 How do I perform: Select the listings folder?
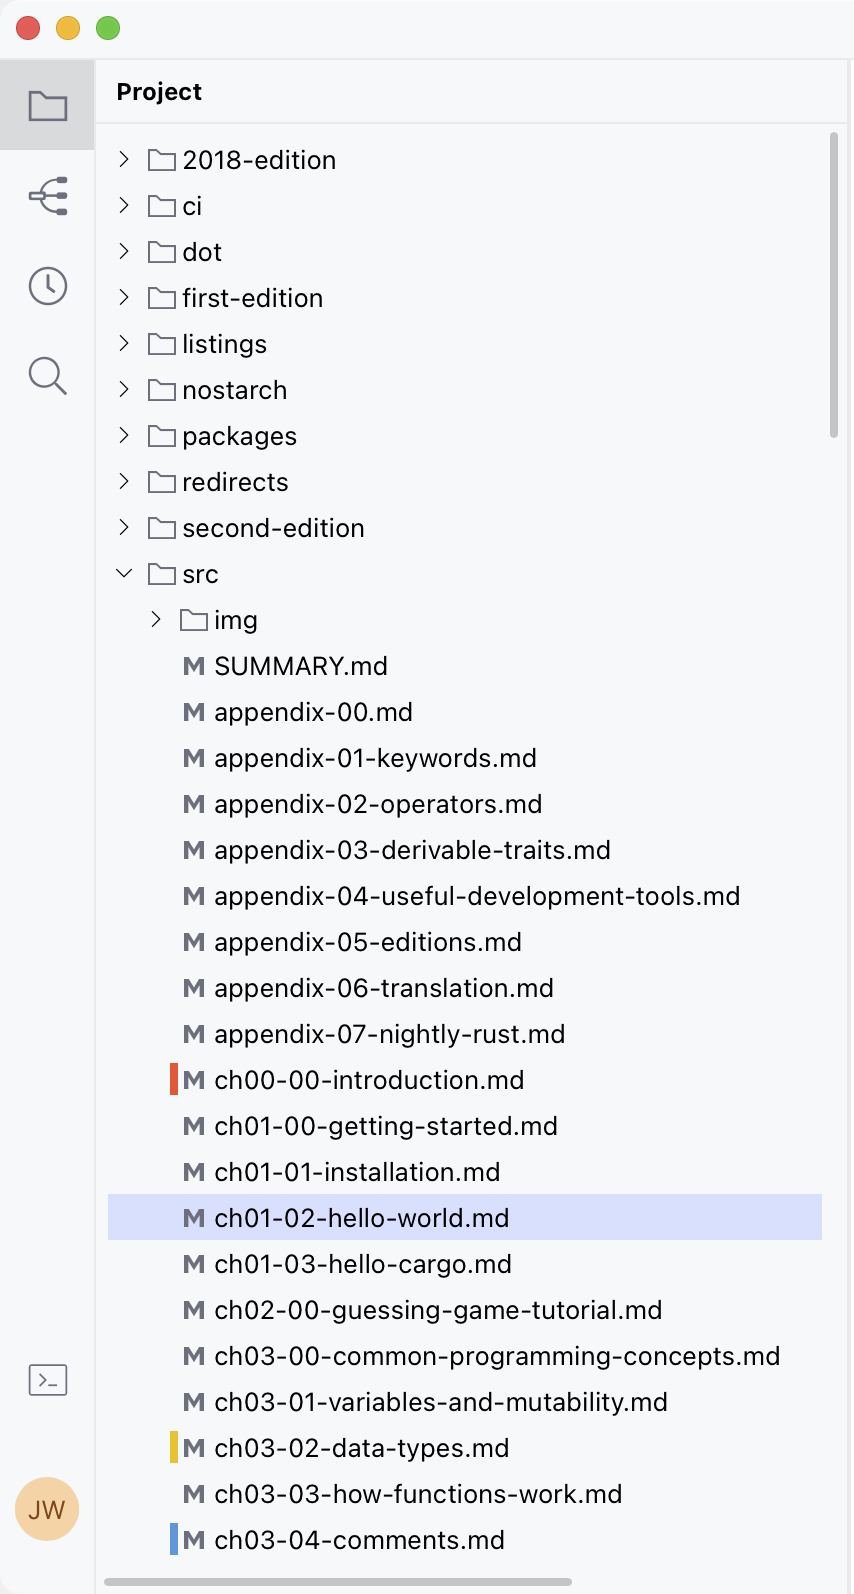point(224,344)
